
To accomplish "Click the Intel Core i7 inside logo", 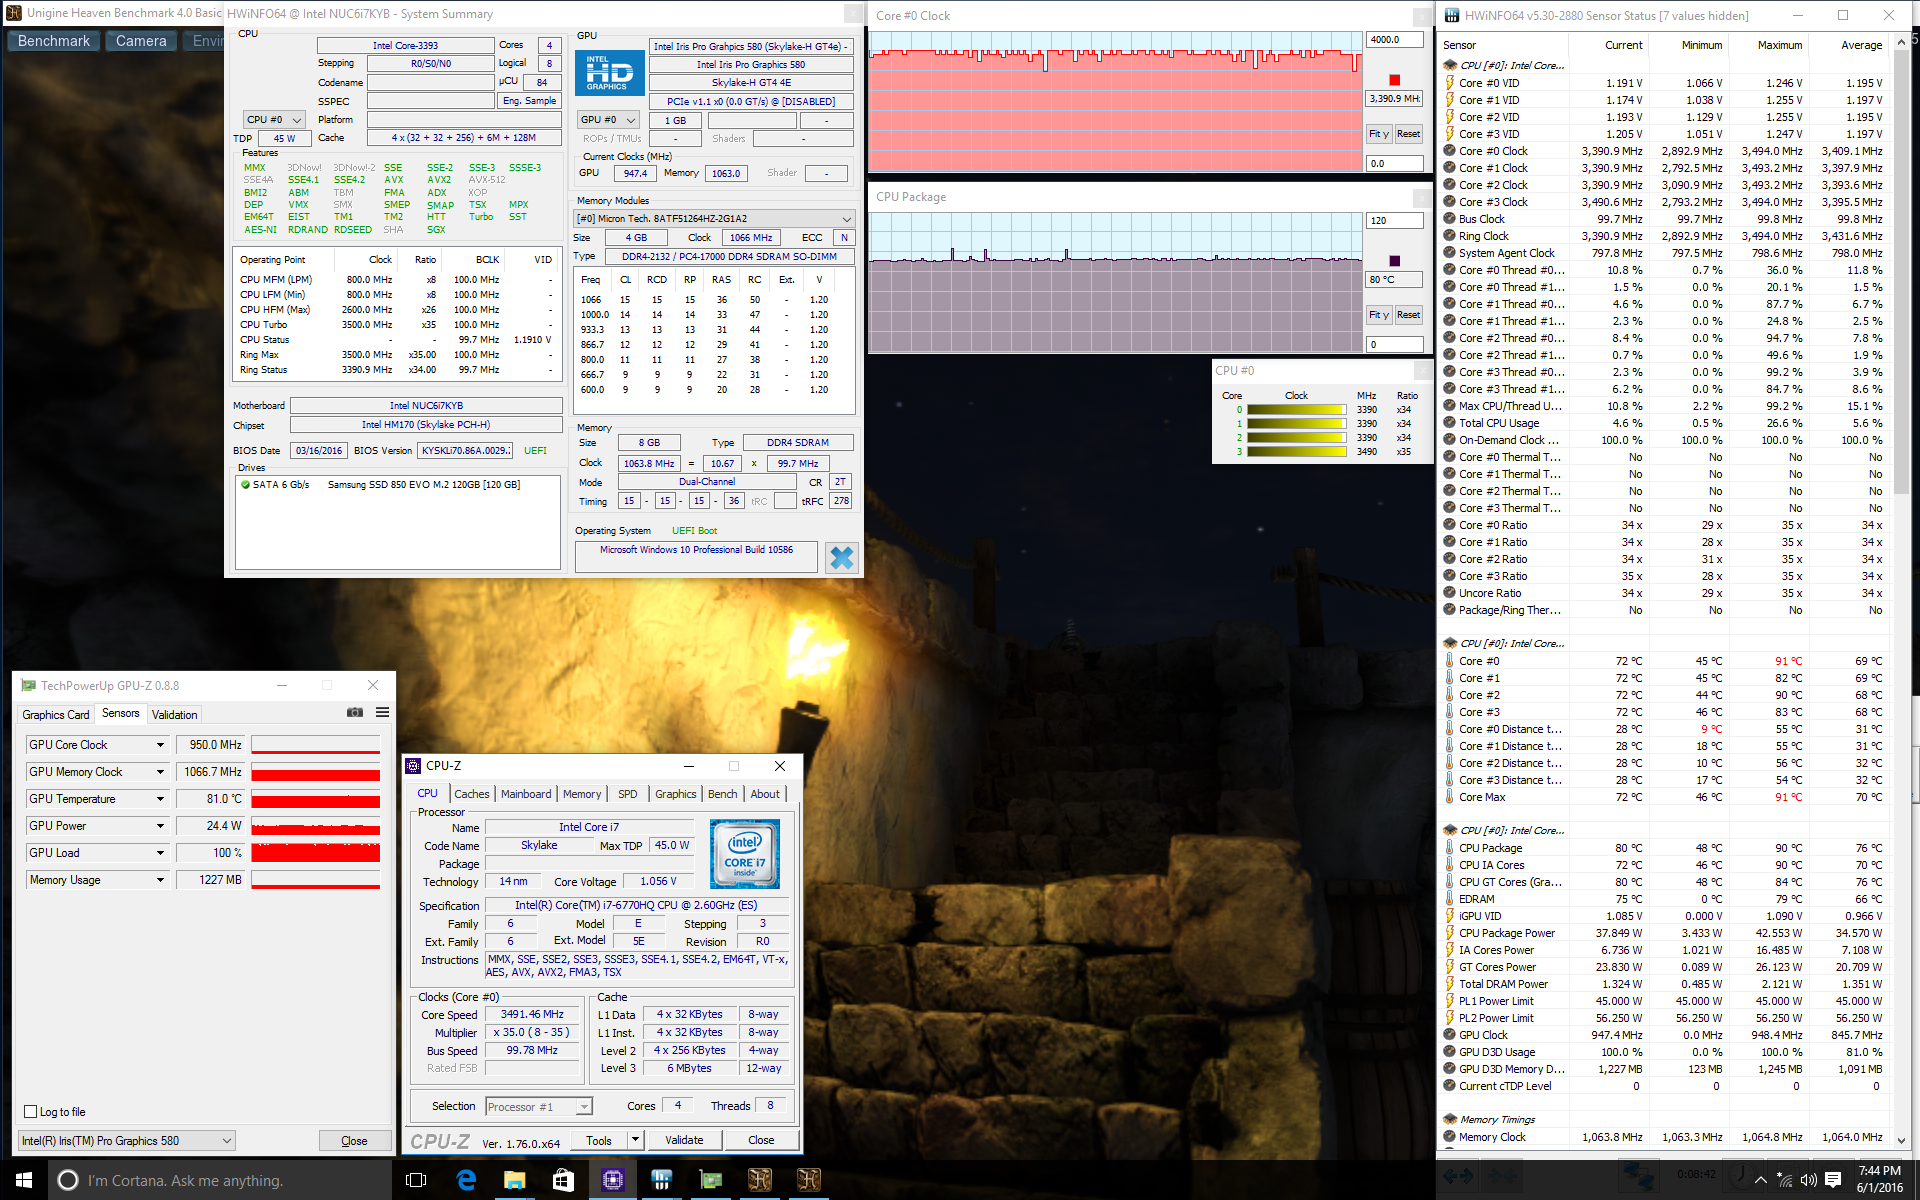I will point(745,854).
